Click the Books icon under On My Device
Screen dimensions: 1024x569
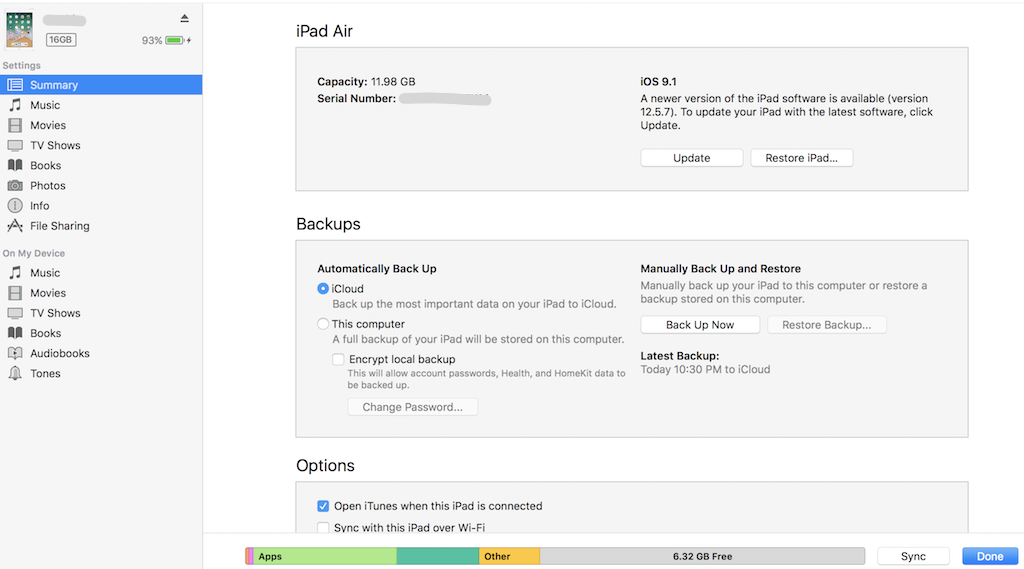pos(15,333)
